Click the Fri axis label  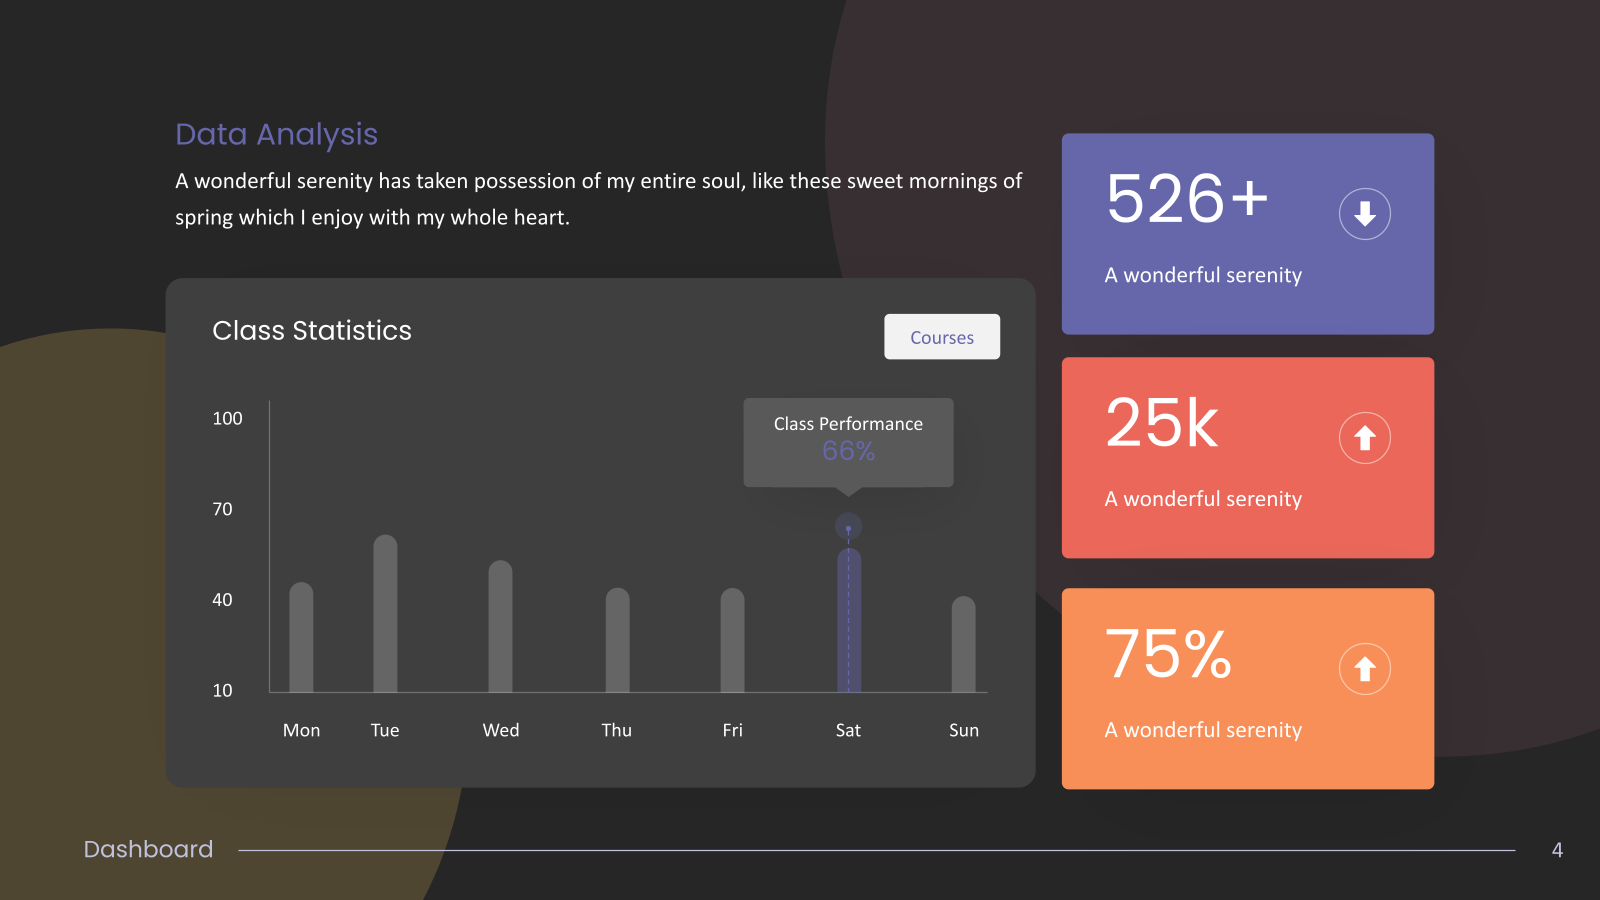pos(733,730)
